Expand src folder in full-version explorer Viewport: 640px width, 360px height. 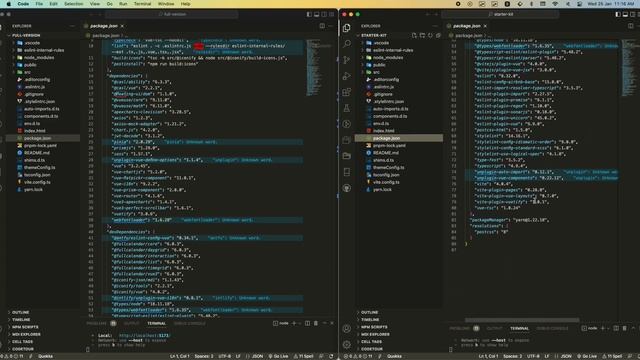coord(27,72)
